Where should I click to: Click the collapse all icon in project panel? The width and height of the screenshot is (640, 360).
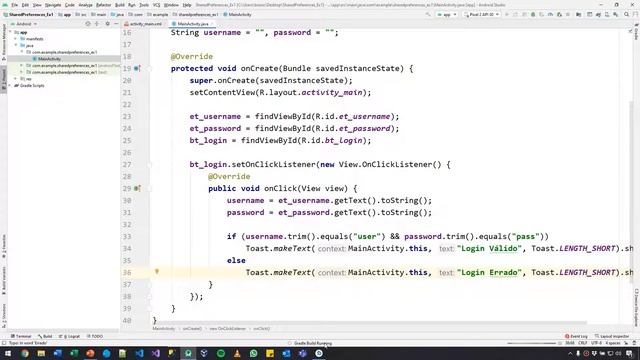(97, 24)
